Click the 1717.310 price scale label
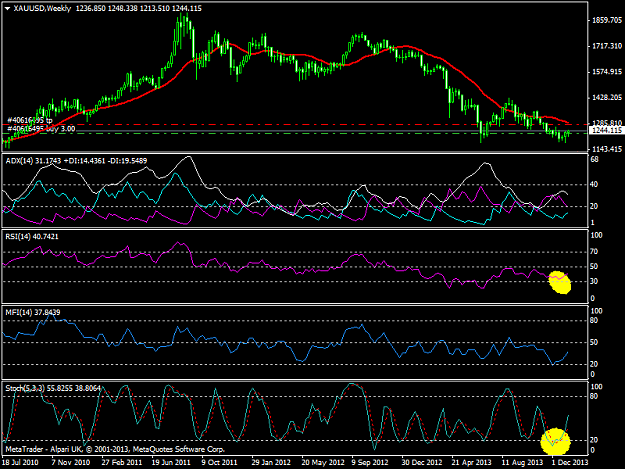 (x=607, y=46)
